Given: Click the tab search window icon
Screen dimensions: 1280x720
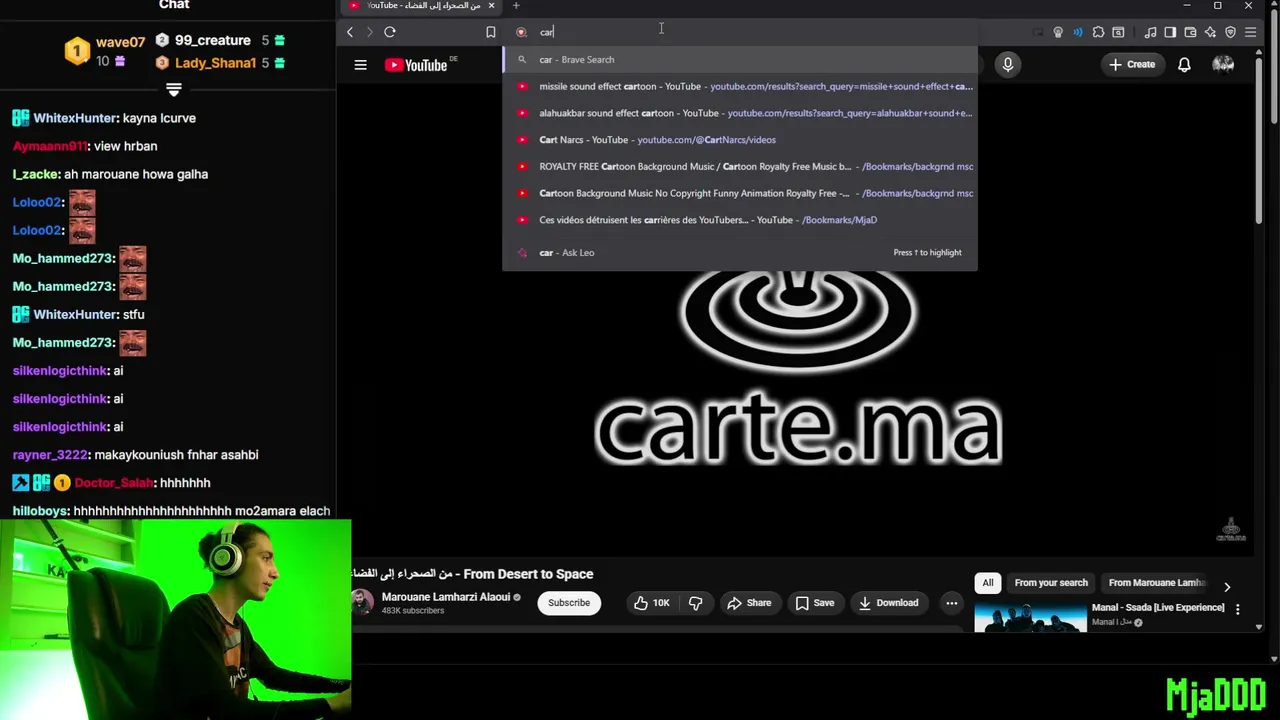Looking at the screenshot, I should pyautogui.click(x=1118, y=32).
